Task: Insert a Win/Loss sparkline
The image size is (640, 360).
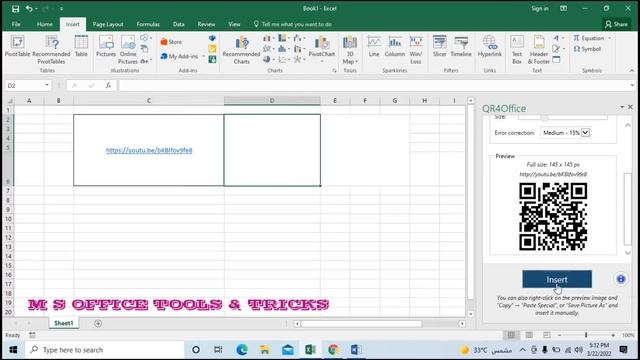Action: pos(416,50)
